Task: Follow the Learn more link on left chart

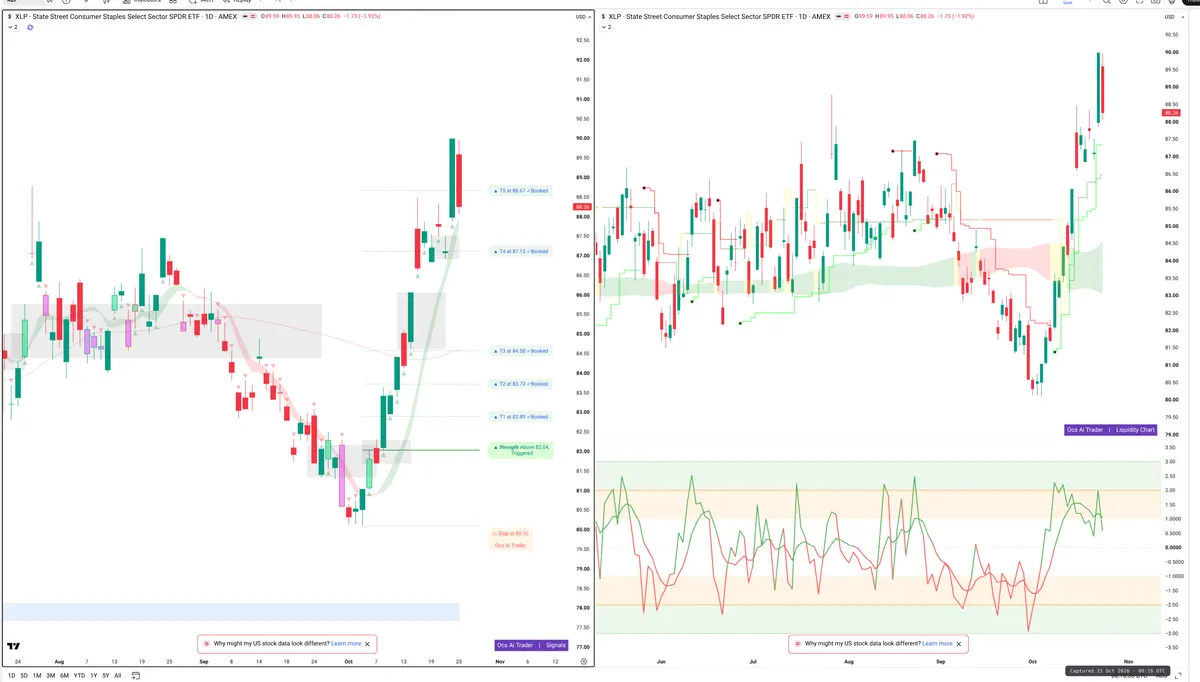Action: pyautogui.click(x=346, y=644)
